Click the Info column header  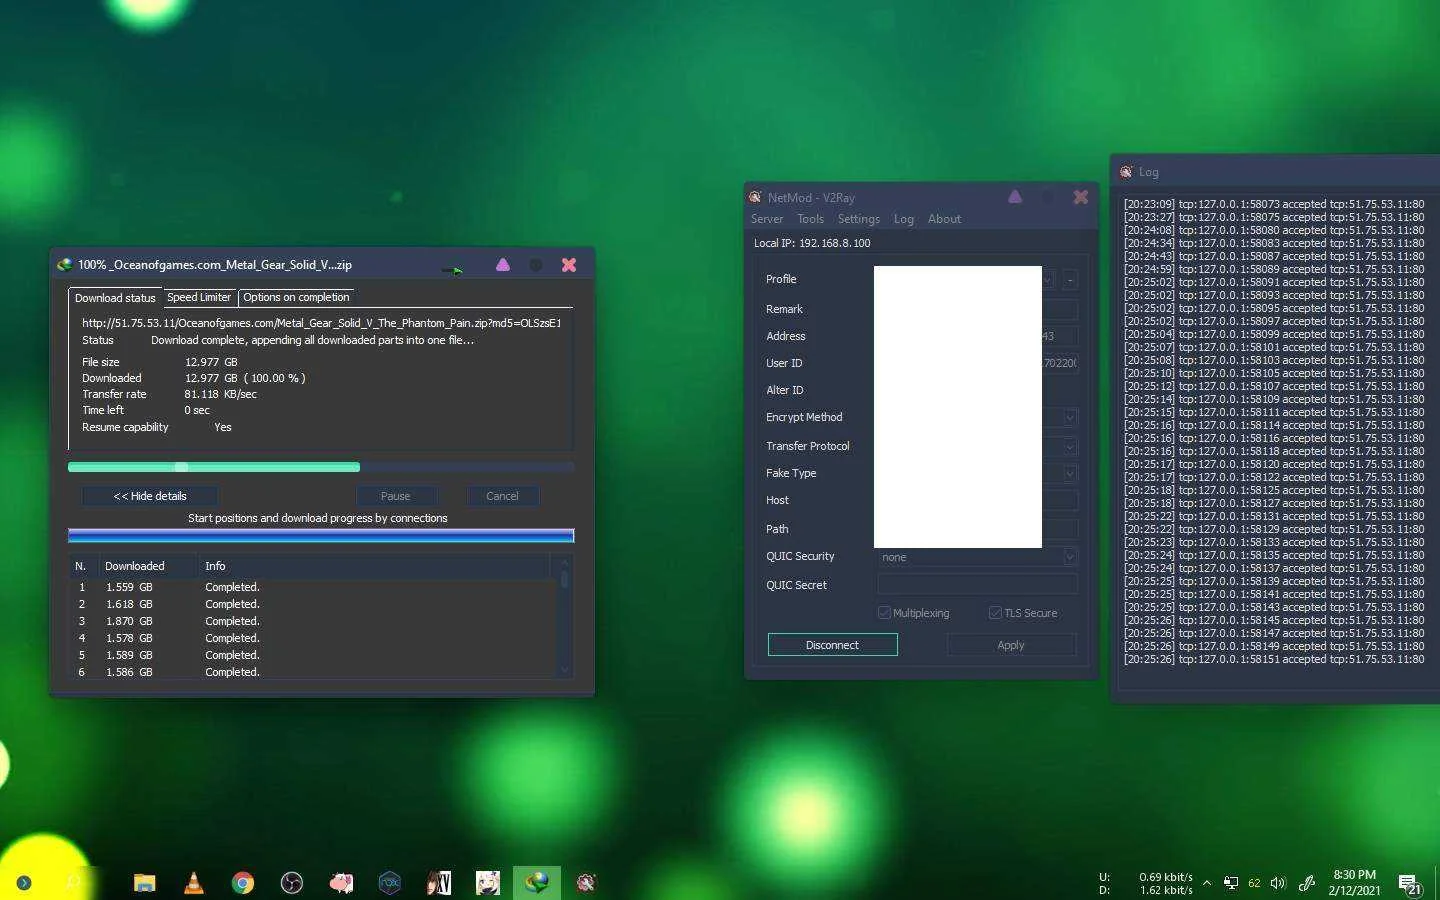(x=374, y=566)
